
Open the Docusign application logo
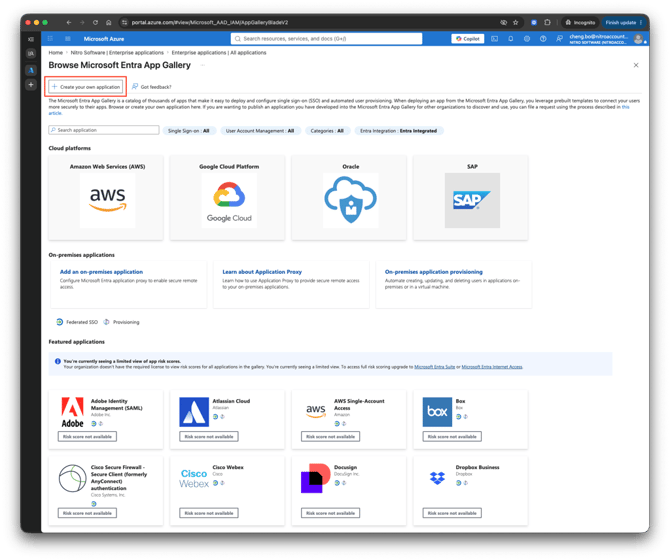[x=315, y=478]
